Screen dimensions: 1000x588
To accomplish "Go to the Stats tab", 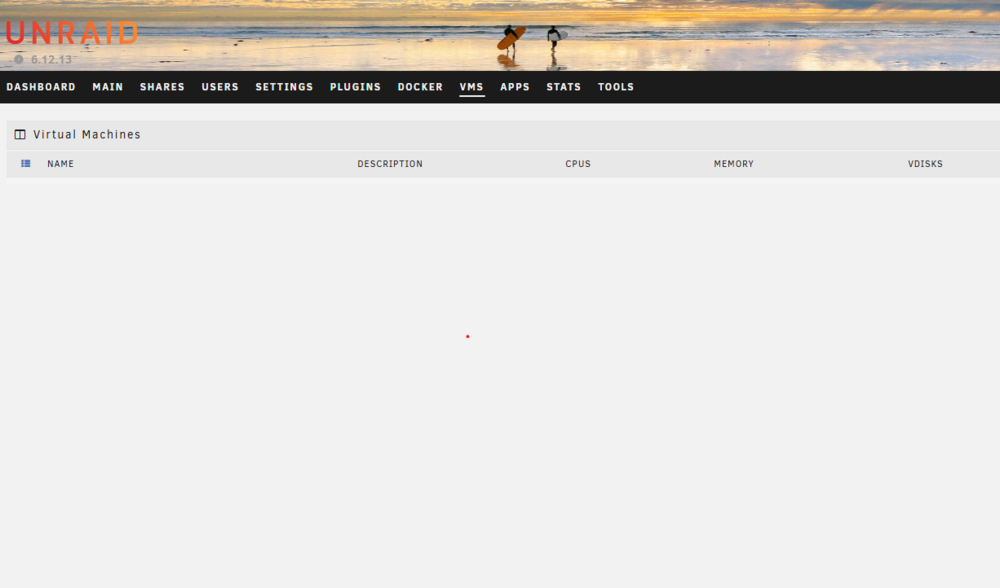I will tap(564, 87).
